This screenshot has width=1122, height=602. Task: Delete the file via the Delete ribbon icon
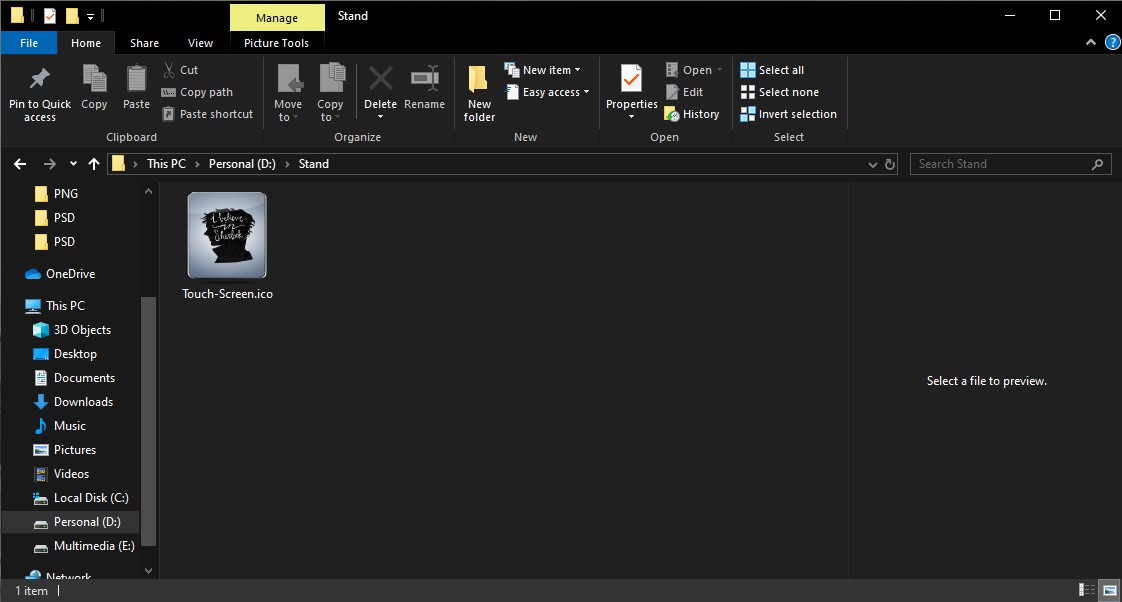pos(380,90)
